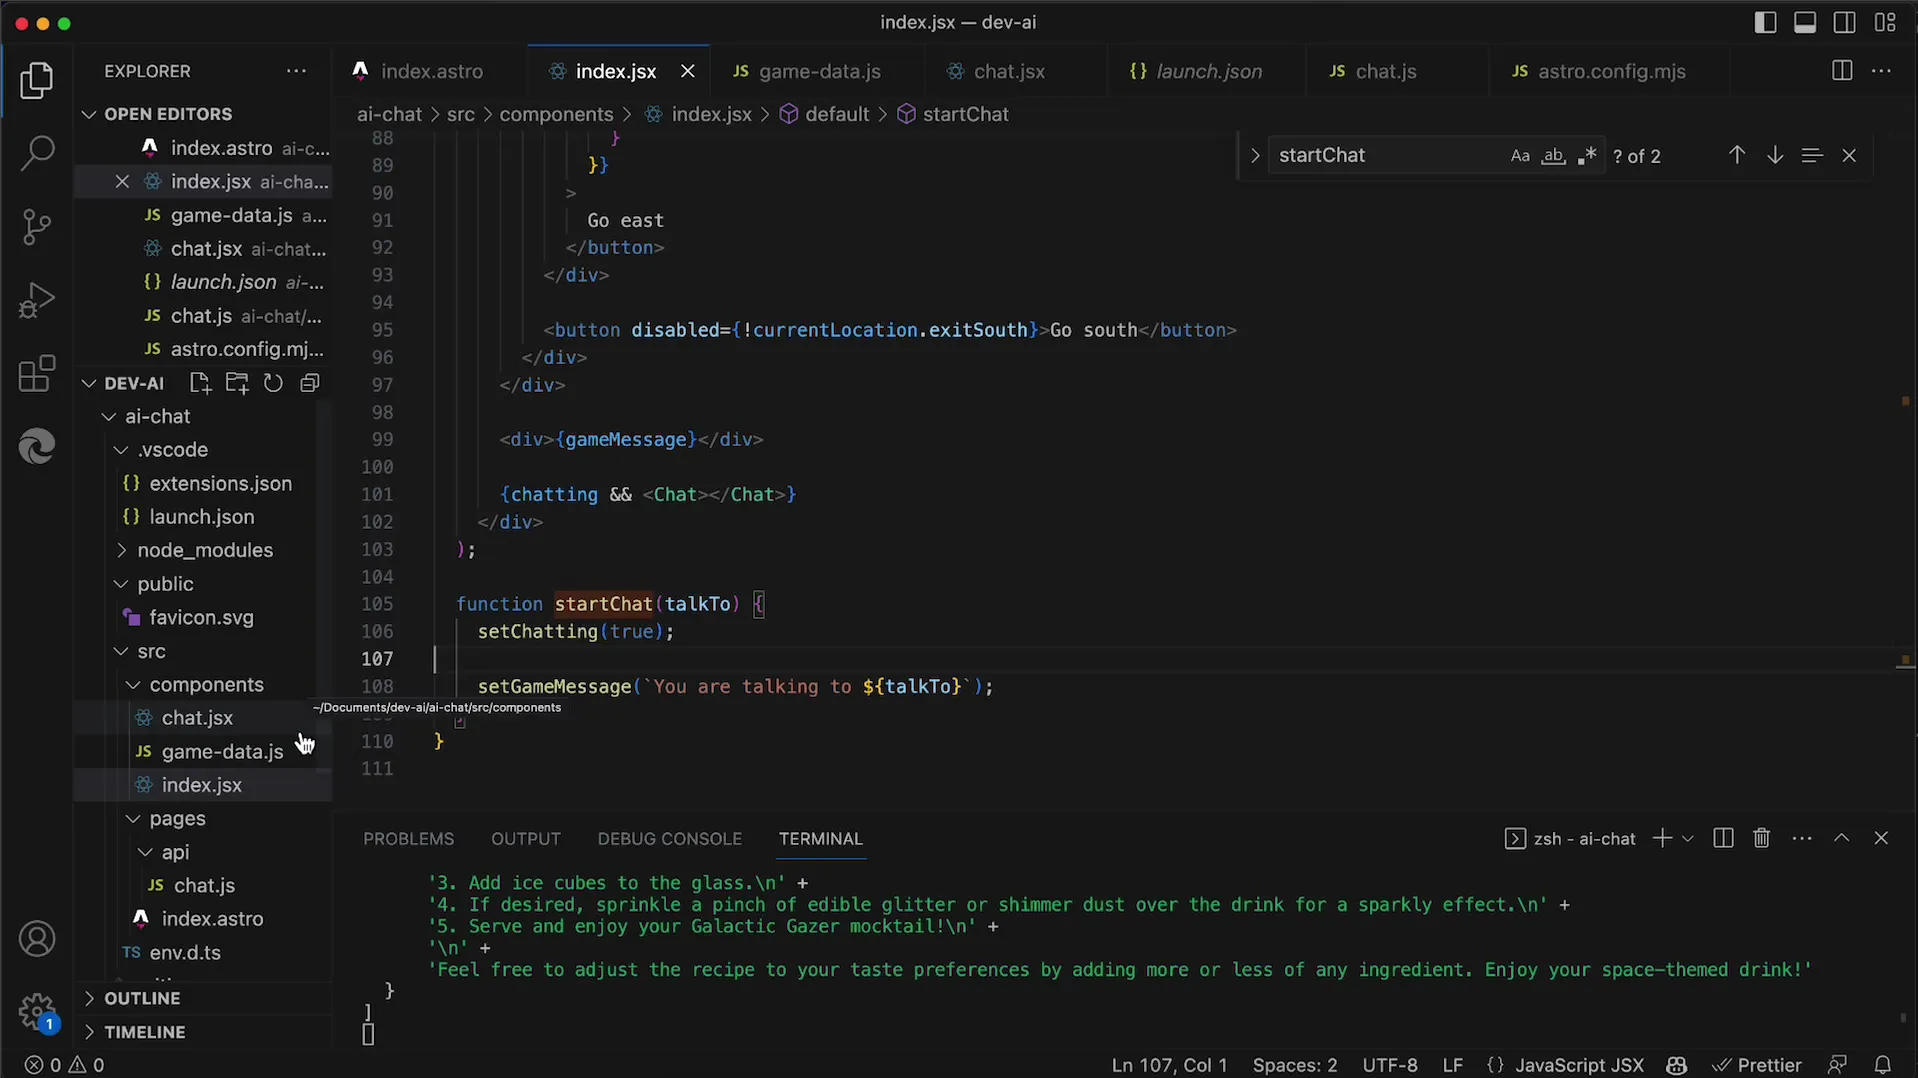
Task: Collapse the public folder
Action: pyautogui.click(x=203, y=584)
